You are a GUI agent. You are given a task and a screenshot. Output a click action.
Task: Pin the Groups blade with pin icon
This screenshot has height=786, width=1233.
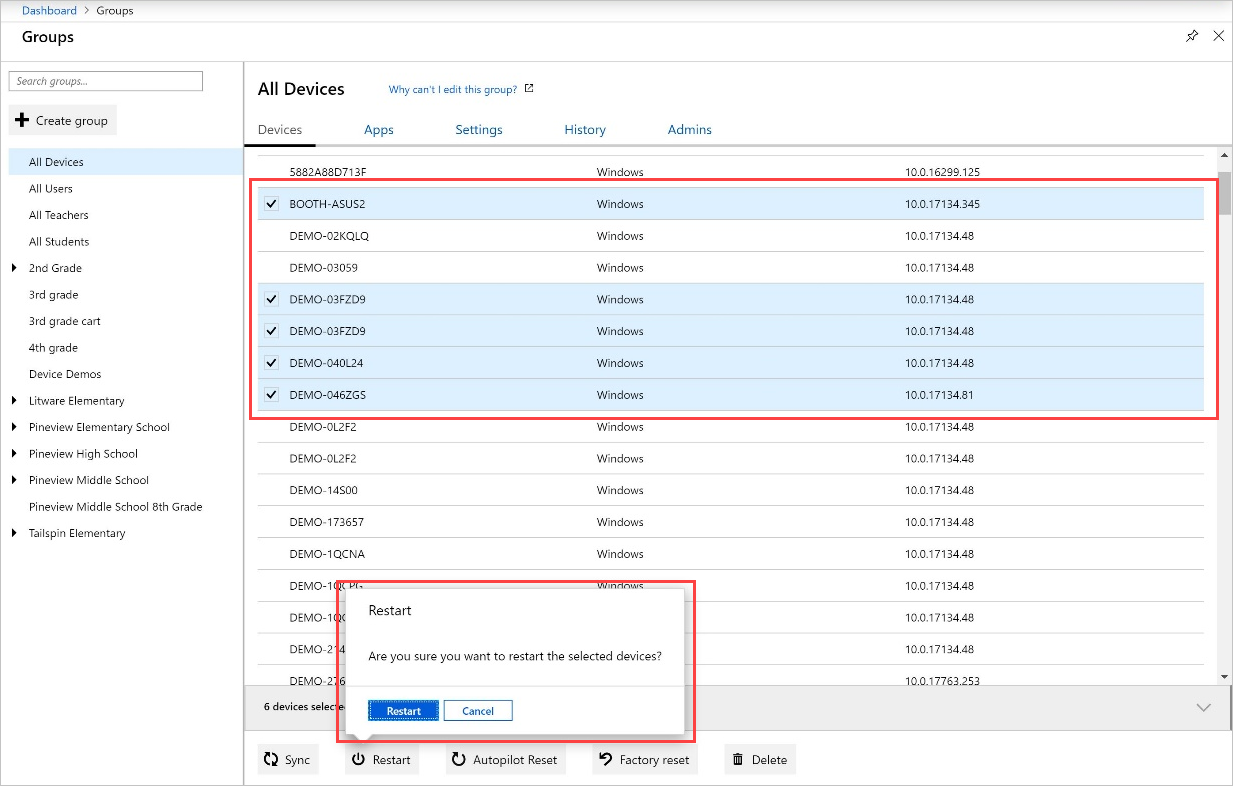(1191, 36)
